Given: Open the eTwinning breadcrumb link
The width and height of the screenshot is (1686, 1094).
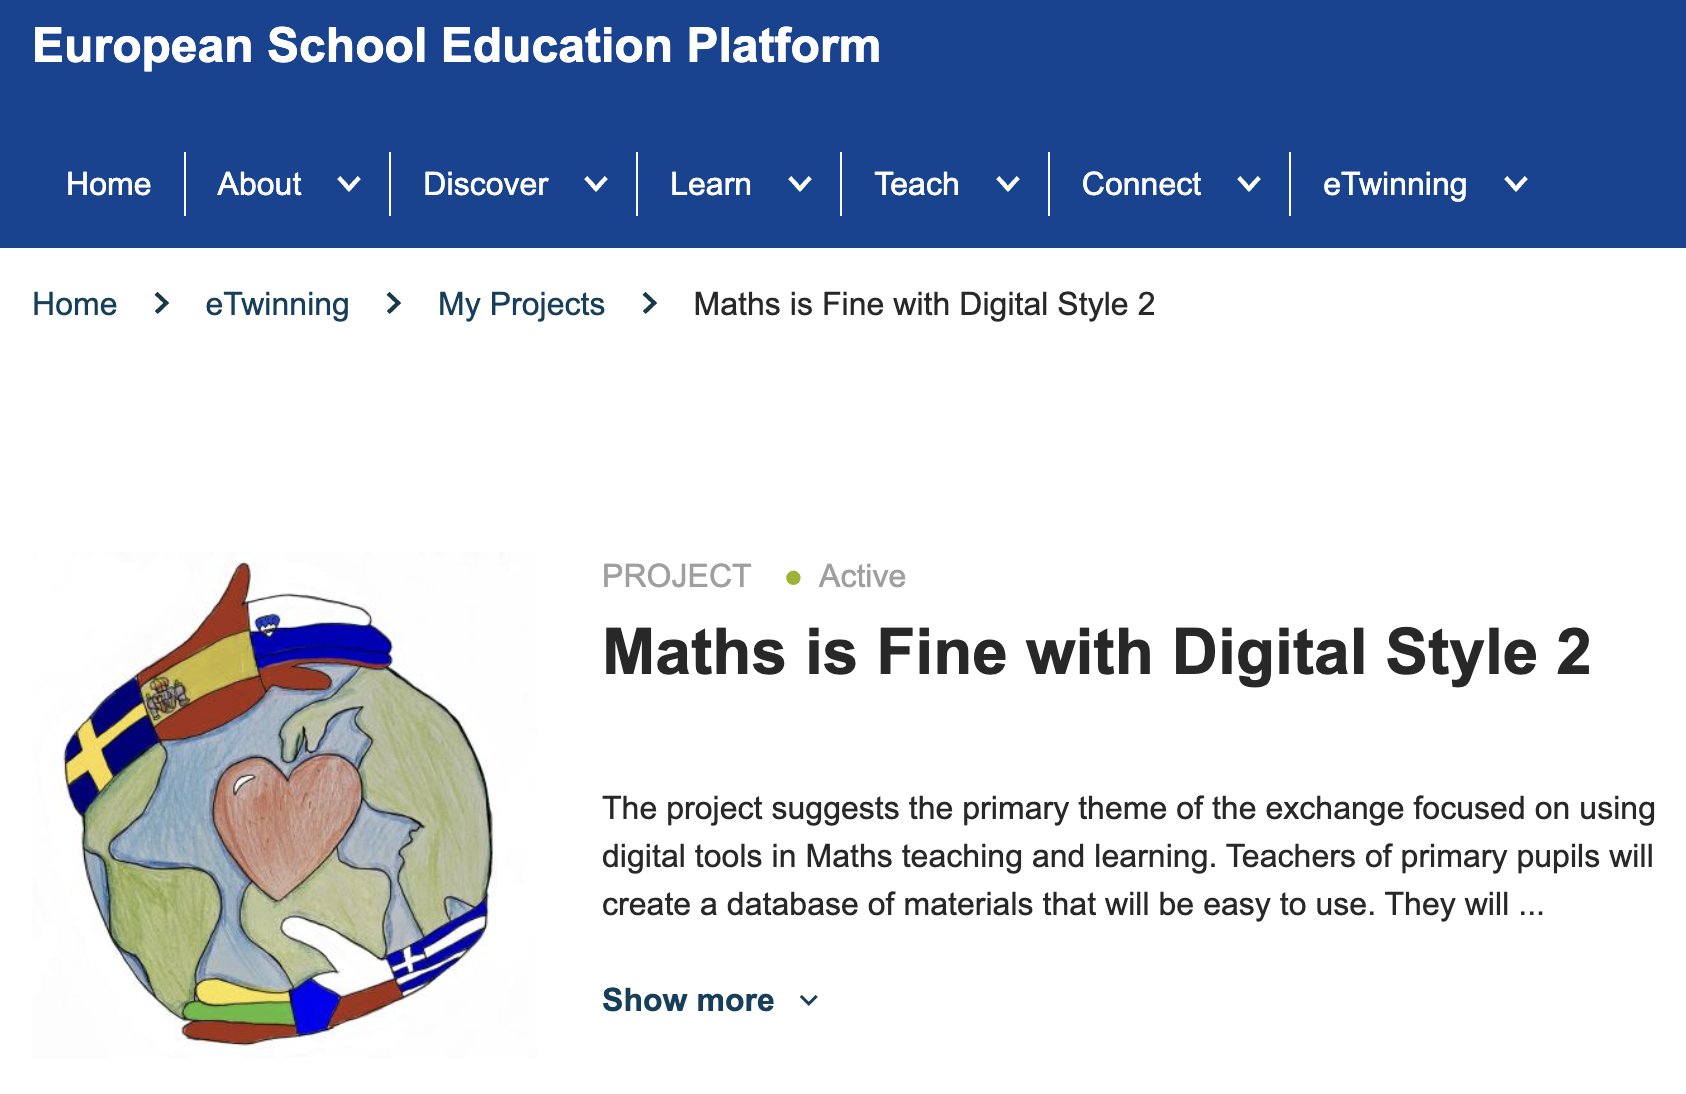Looking at the screenshot, I should click(277, 304).
